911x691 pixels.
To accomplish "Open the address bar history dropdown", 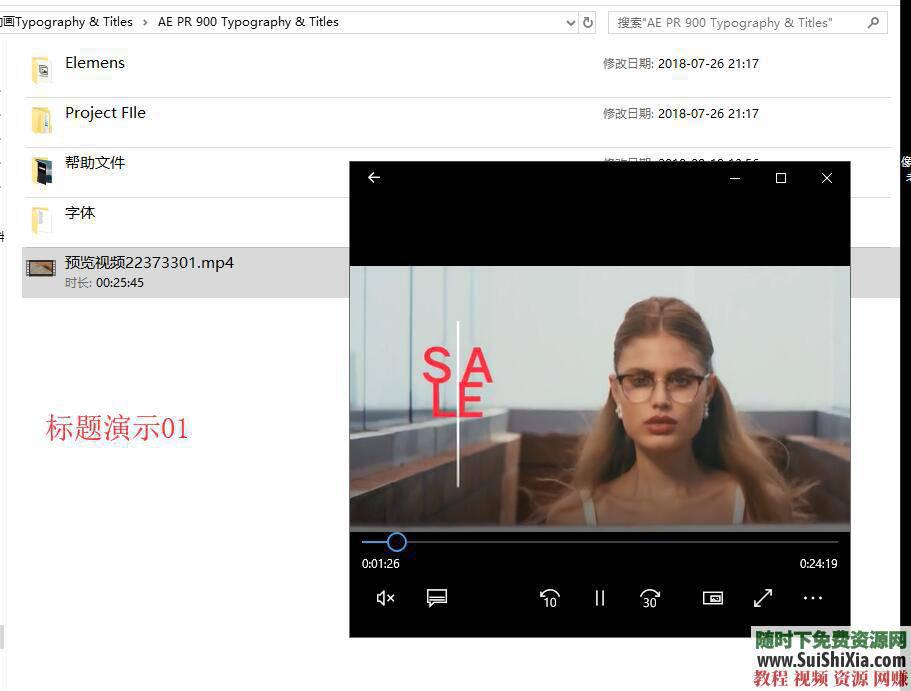I will point(569,21).
